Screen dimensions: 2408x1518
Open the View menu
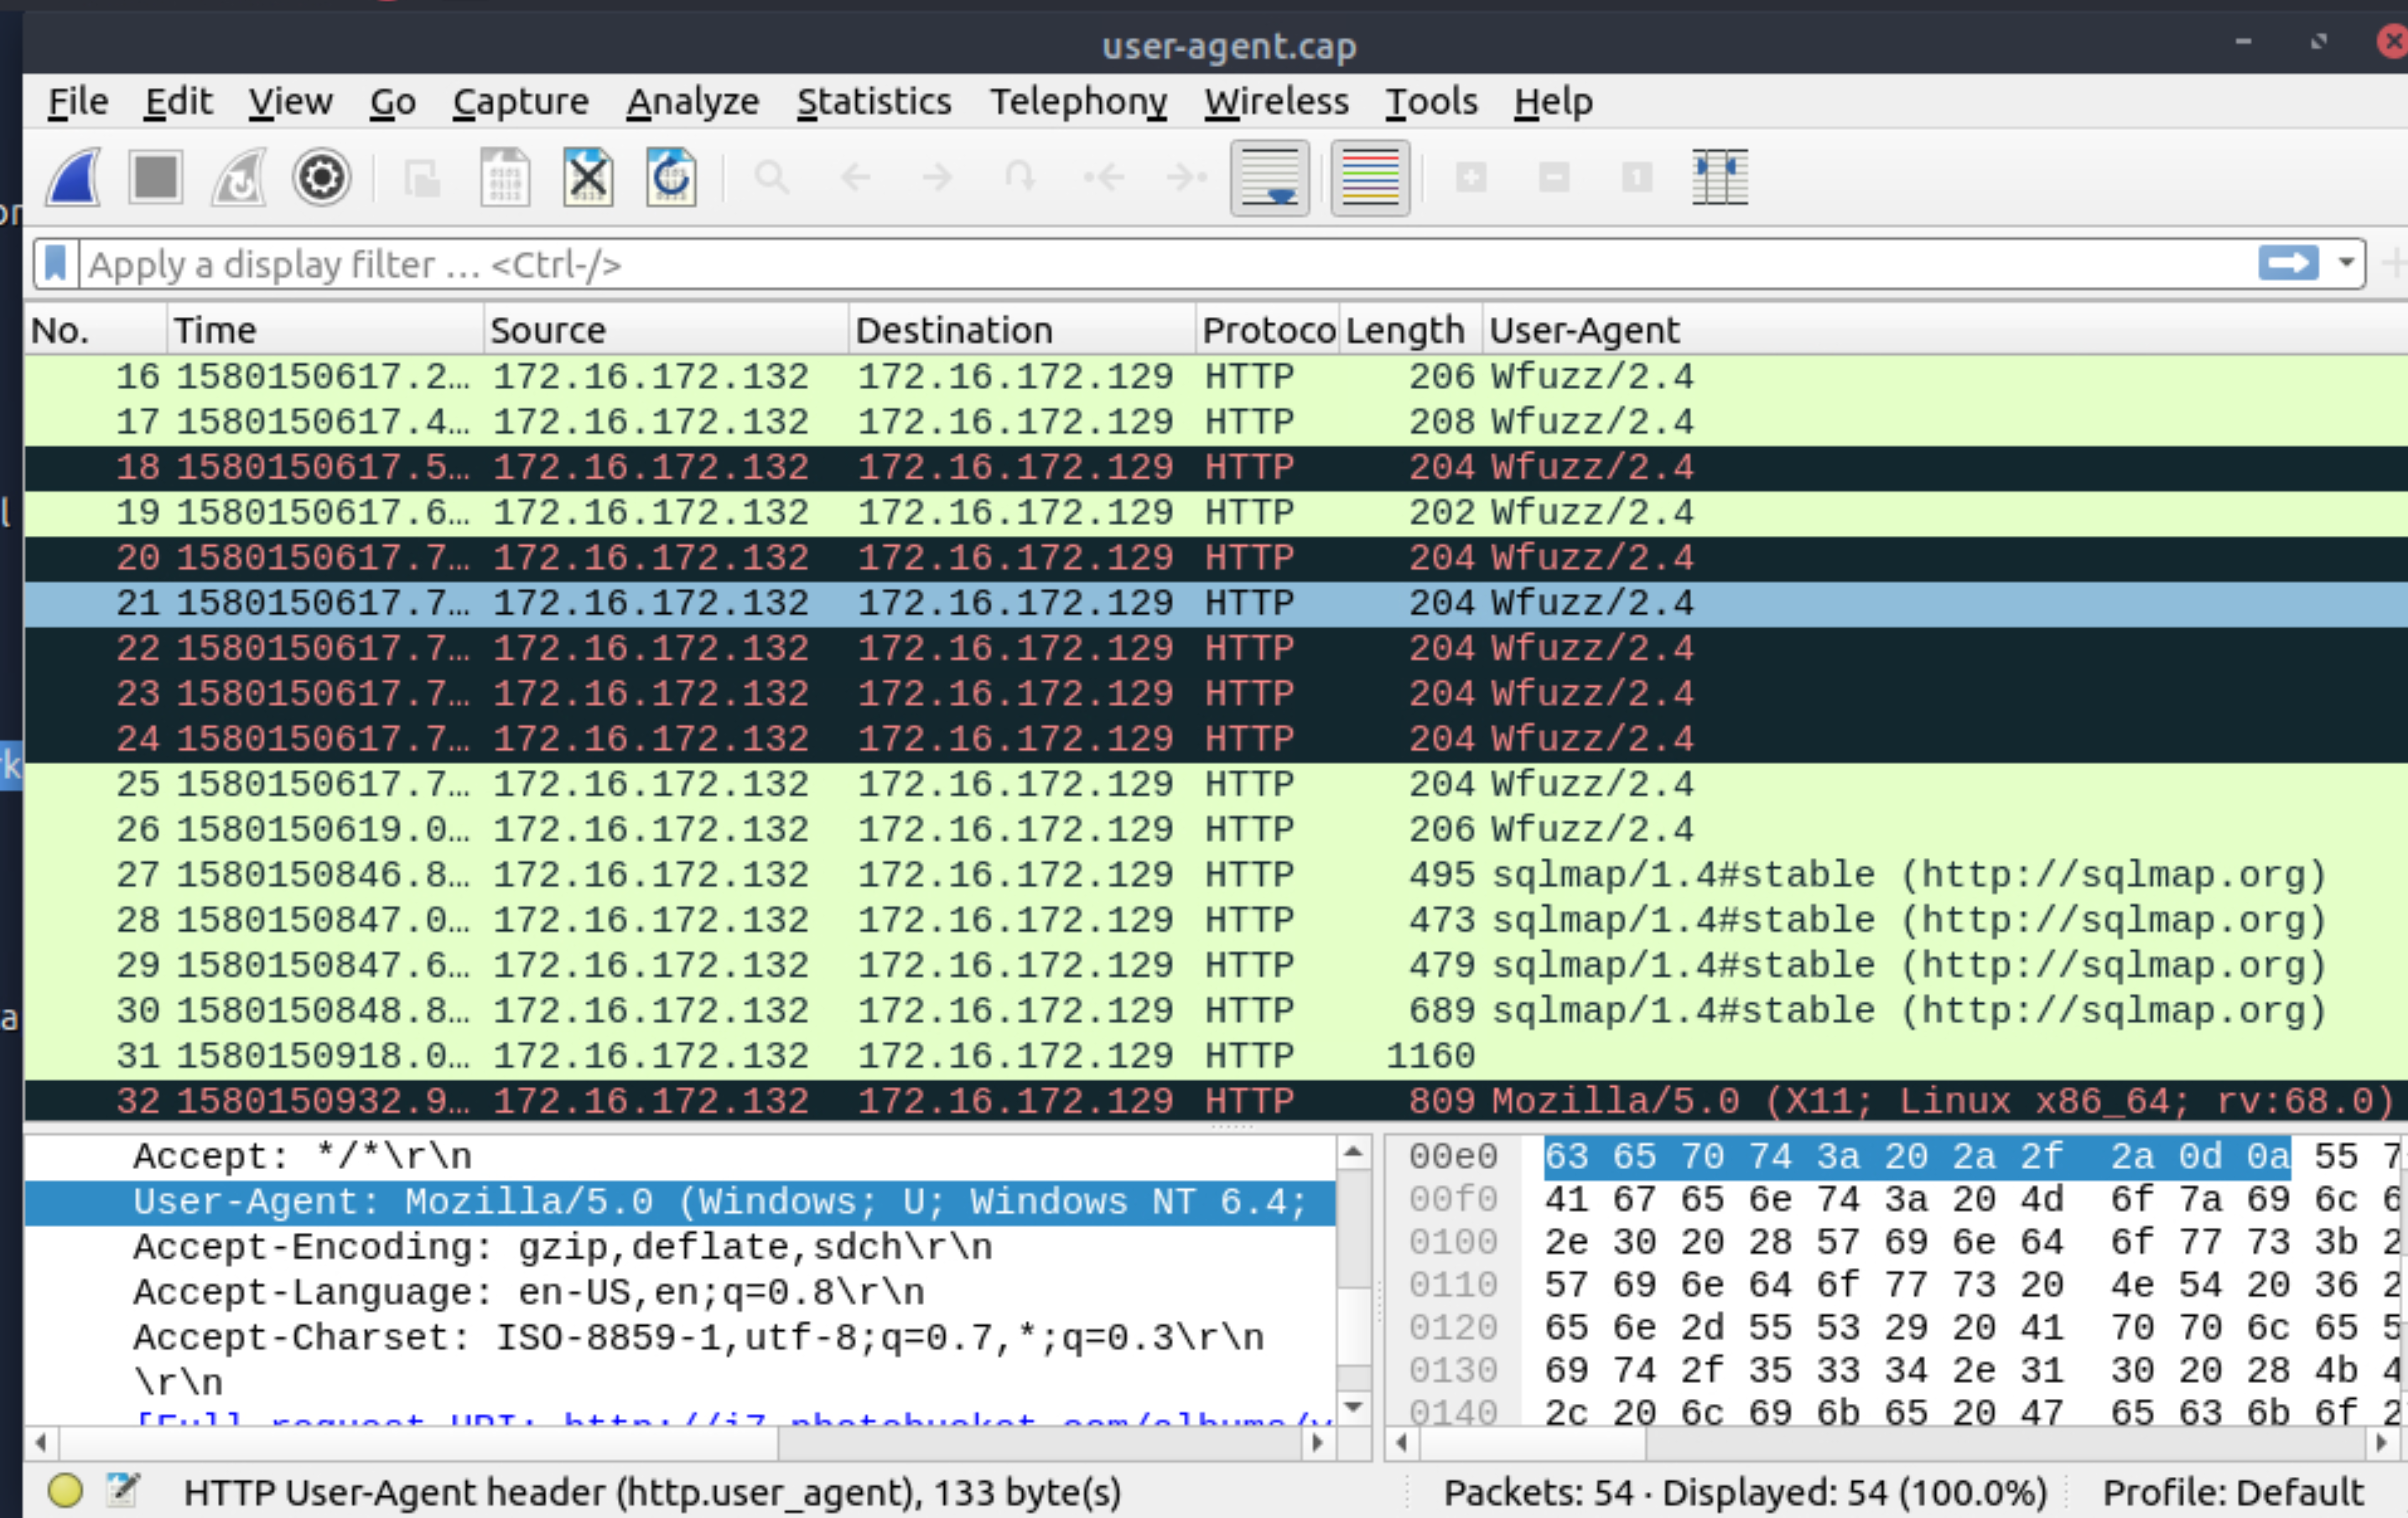tap(290, 102)
